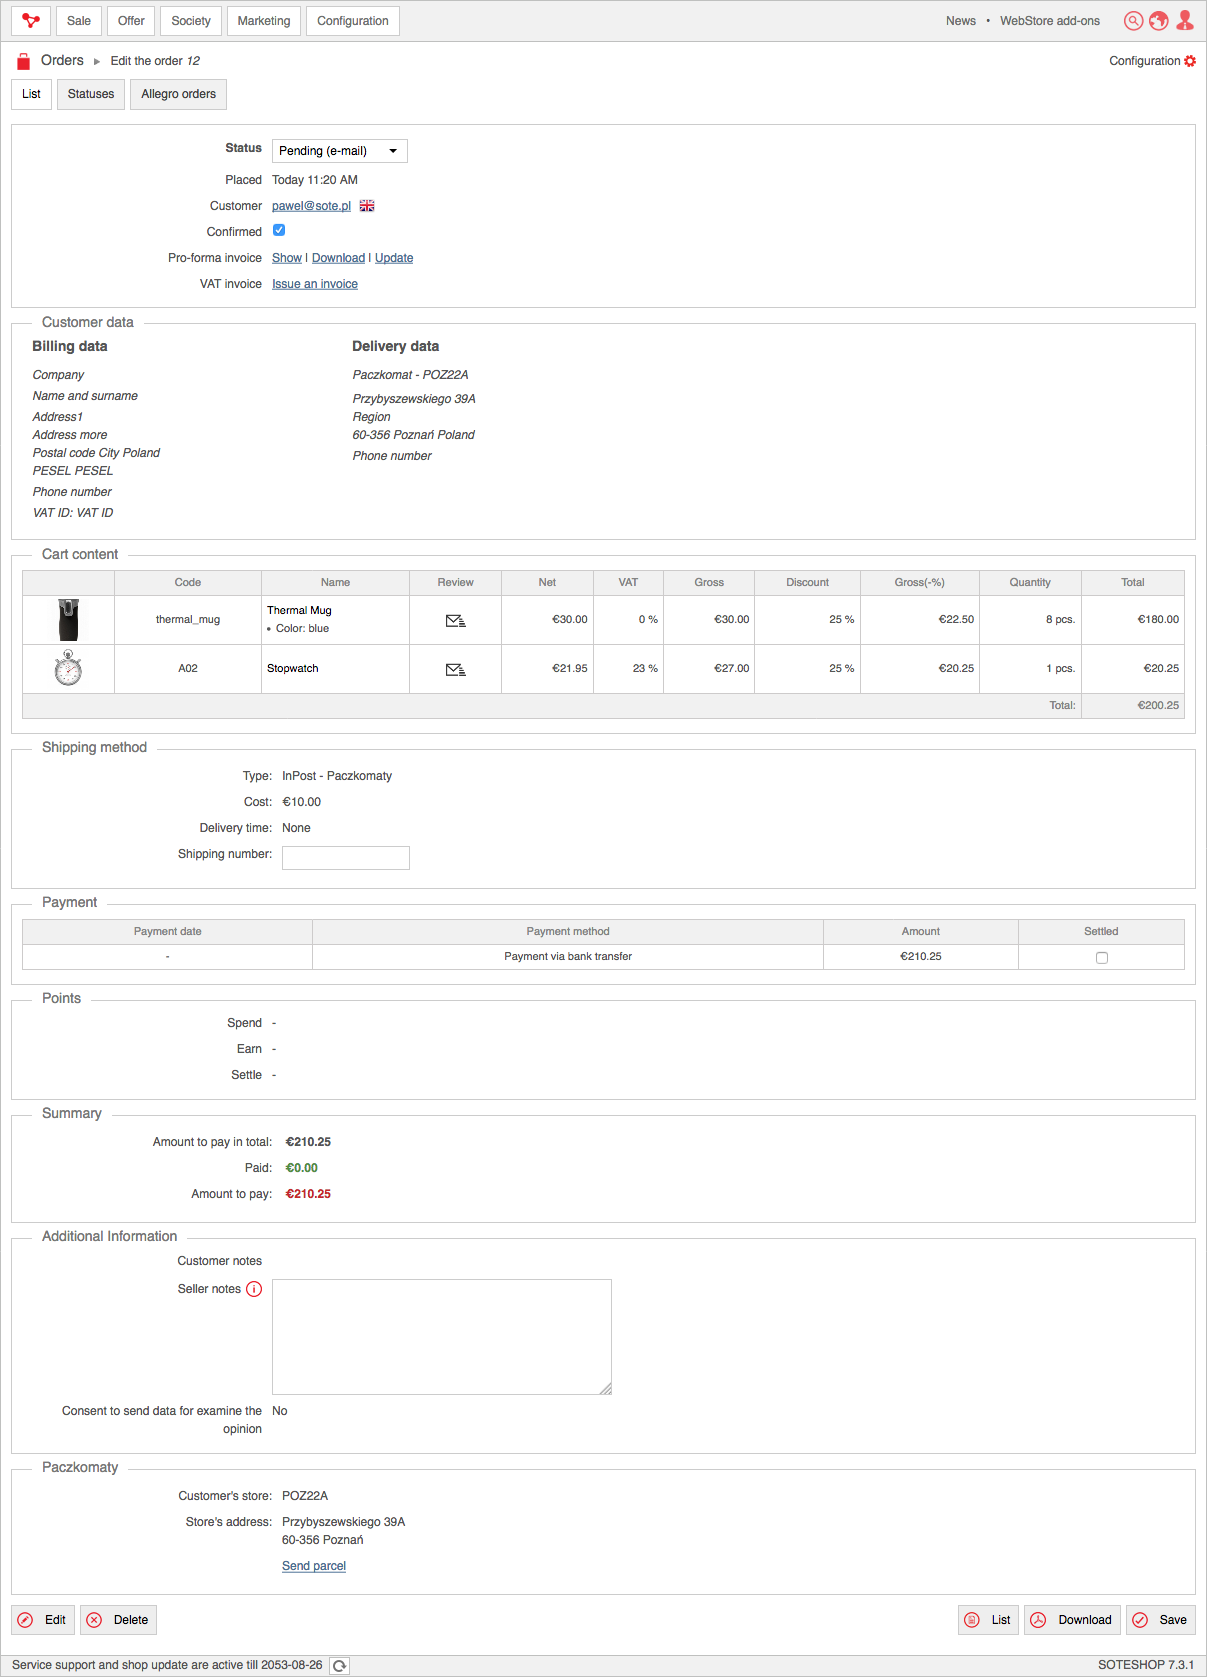Viewport: 1207px width, 1677px height.
Task: Click the thermal_mug product code
Action: coord(188,620)
